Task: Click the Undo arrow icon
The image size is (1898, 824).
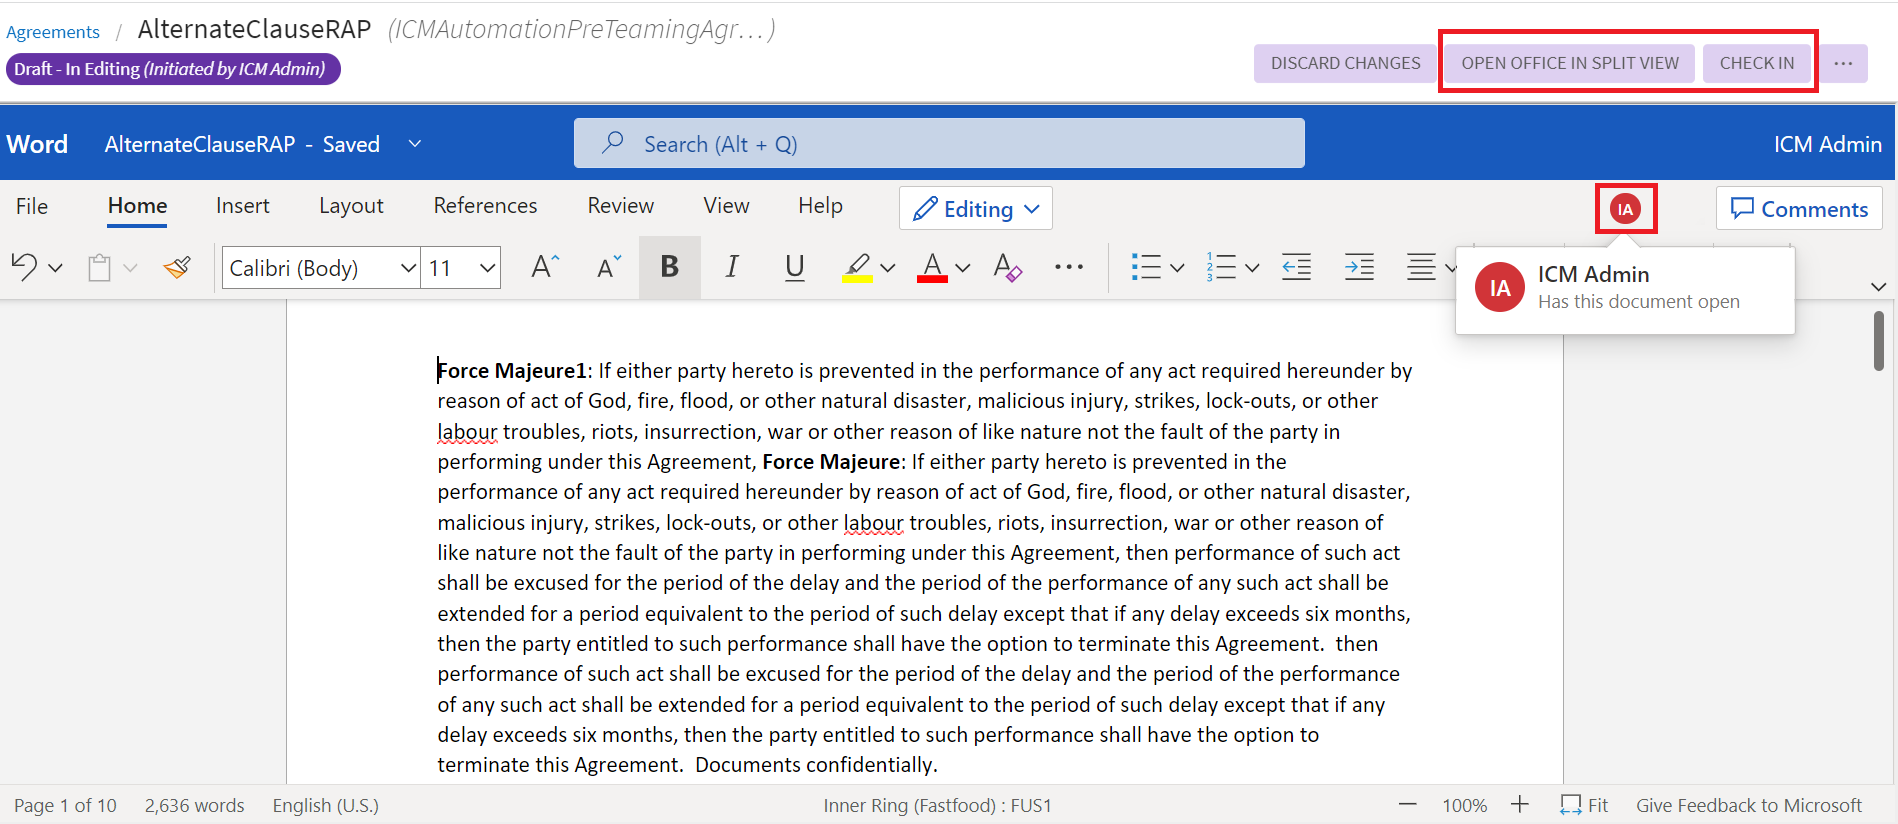Action: [24, 267]
